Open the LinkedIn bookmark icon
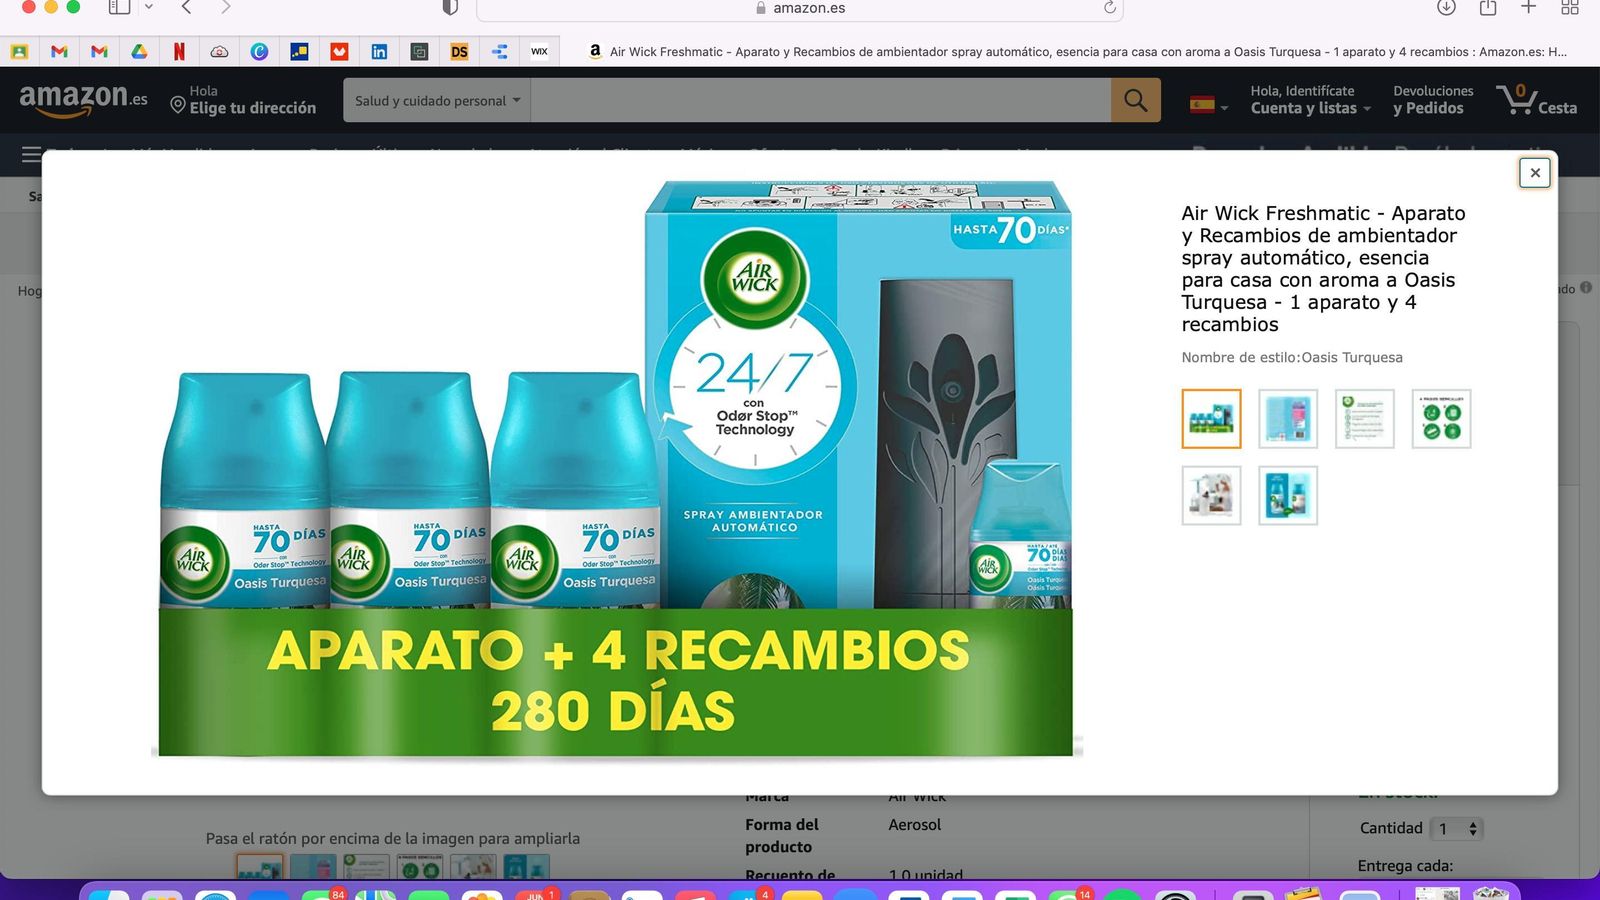The height and width of the screenshot is (900, 1600). pos(379,51)
